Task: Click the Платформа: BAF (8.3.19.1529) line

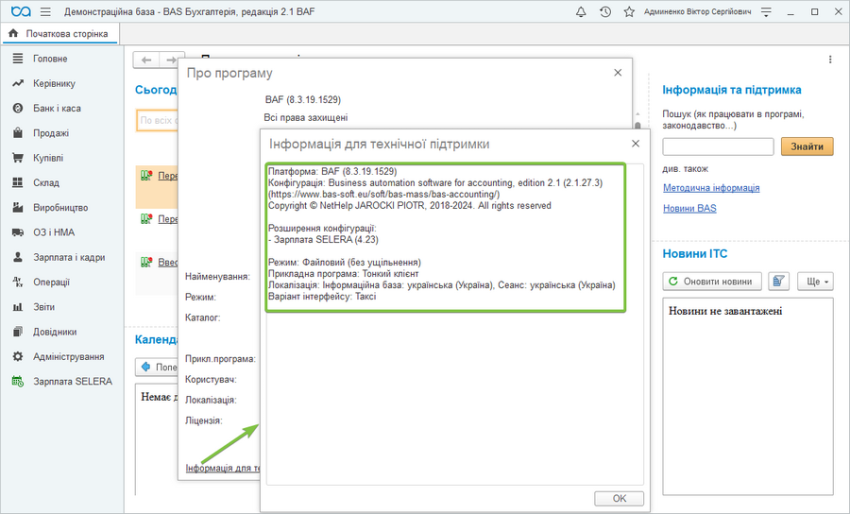Action: point(332,171)
